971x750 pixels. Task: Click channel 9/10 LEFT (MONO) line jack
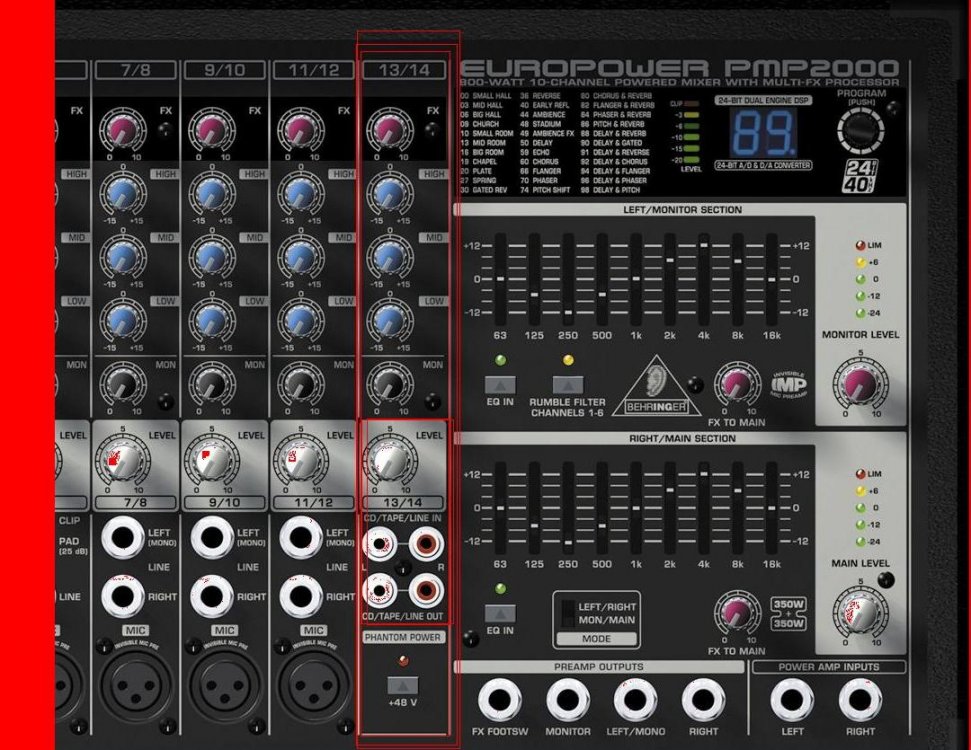(x=212, y=538)
